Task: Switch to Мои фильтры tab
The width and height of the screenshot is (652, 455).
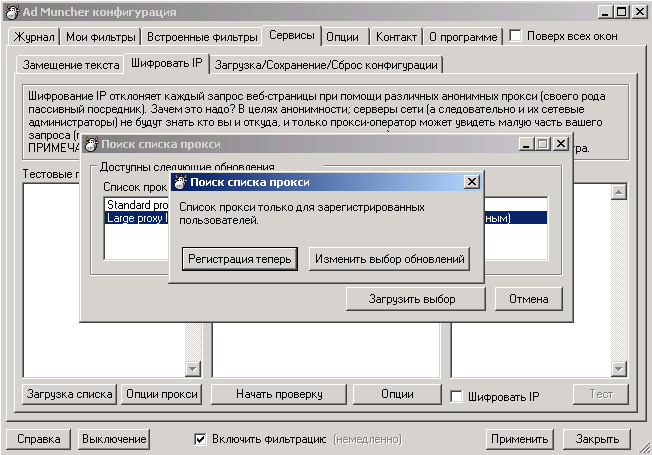Action: coord(101,37)
